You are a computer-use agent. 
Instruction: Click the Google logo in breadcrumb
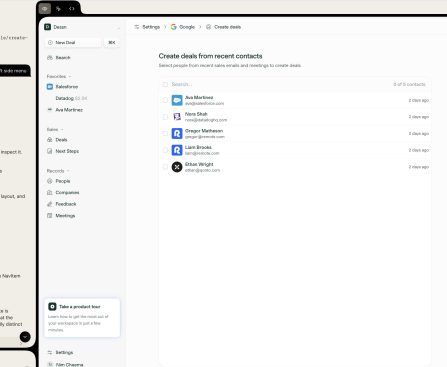click(173, 27)
